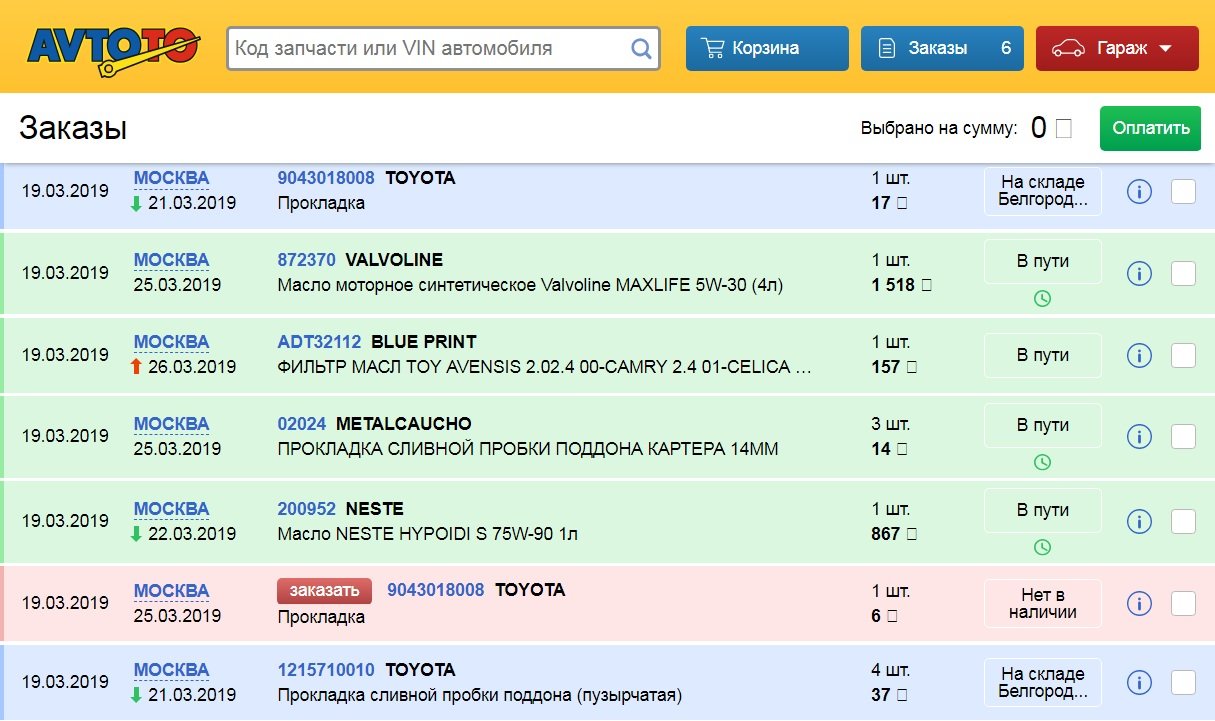Click ПРОКЛАДКА СЛИВНОЙ ПРОБКИ ПОДДОНА КАРТЕРА 14ММ text

pos(527,449)
